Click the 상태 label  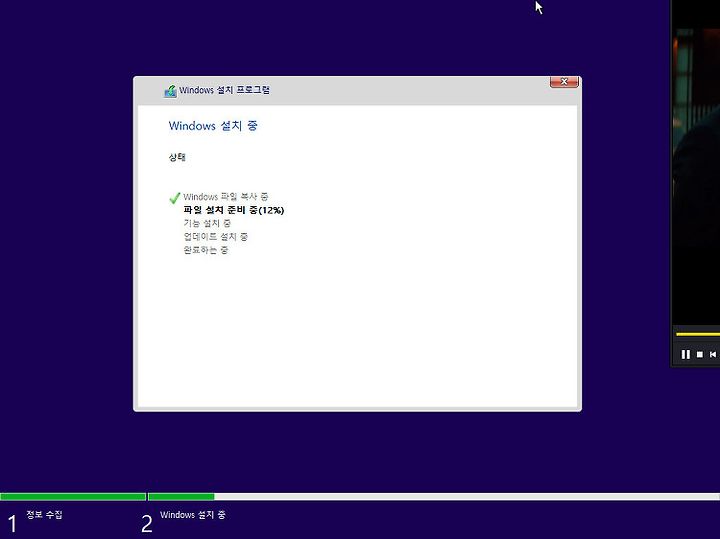[x=177, y=157]
